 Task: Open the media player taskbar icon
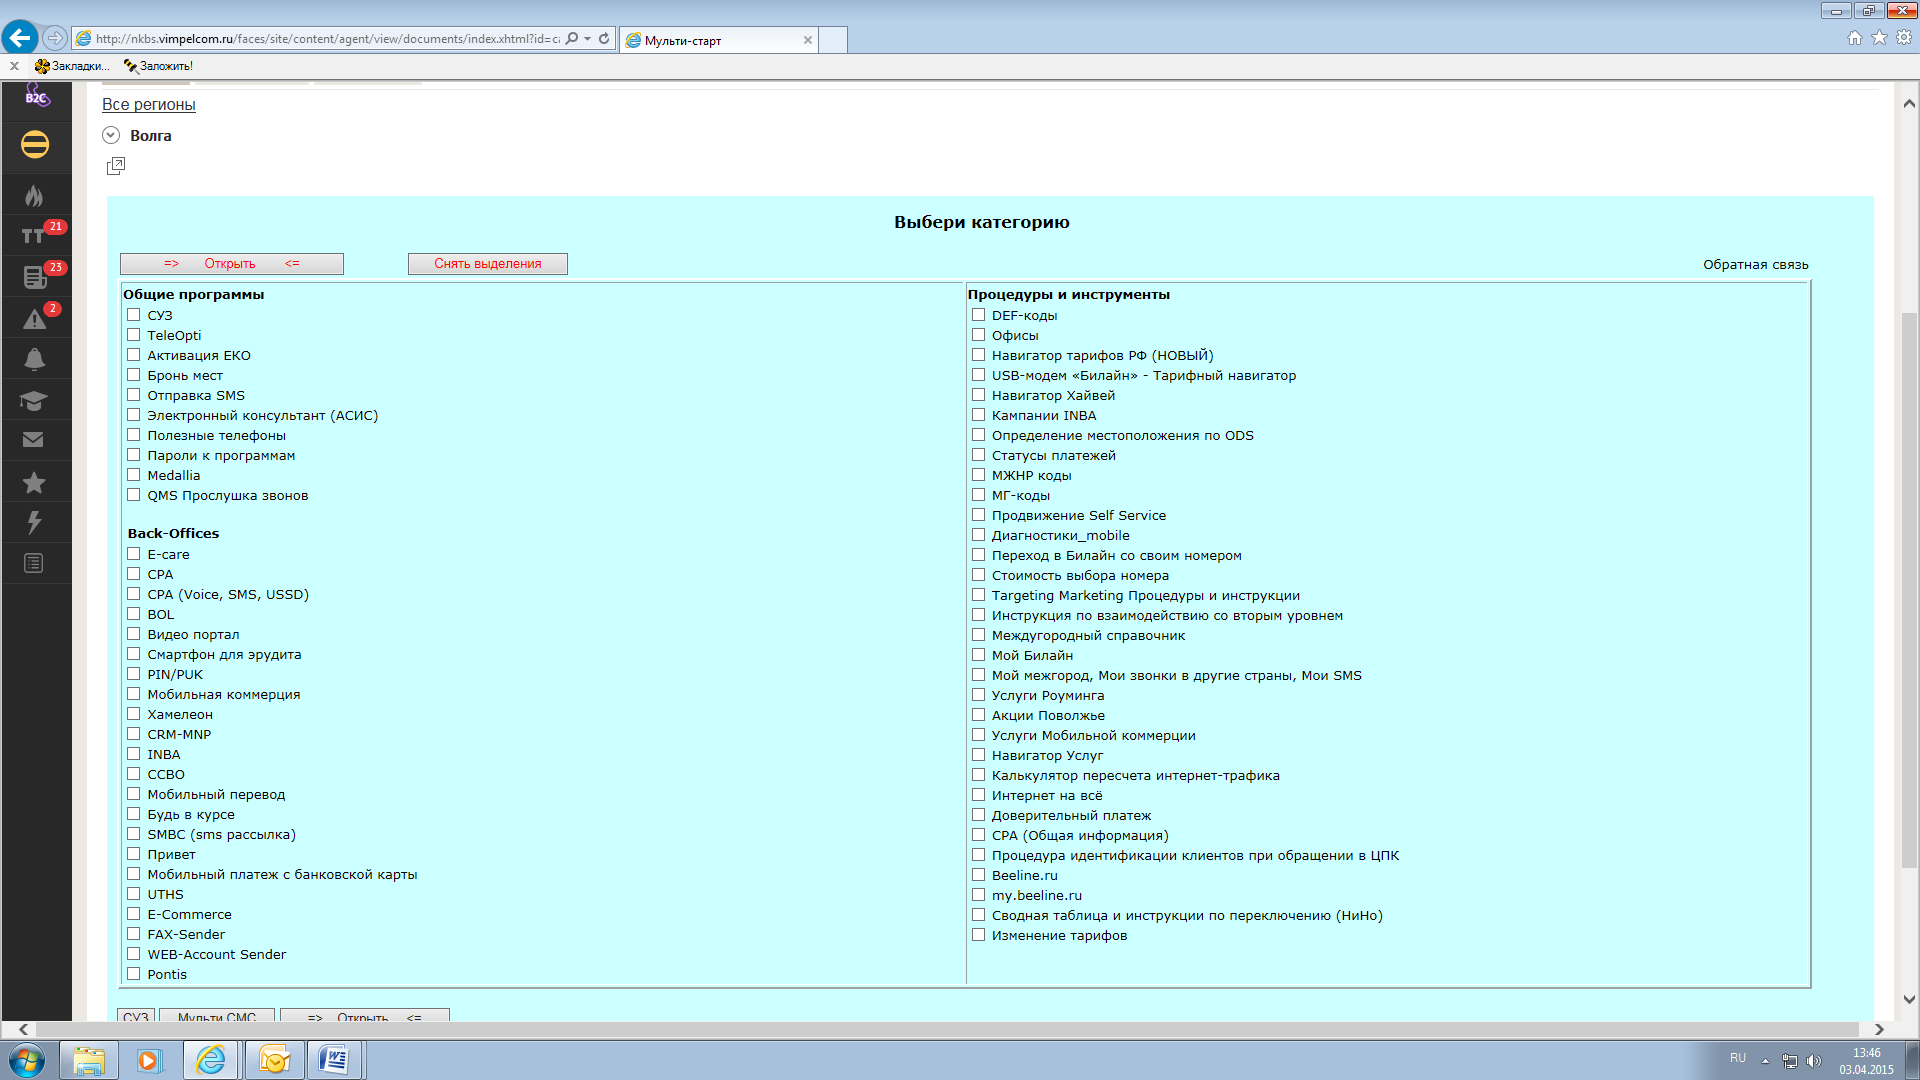pos(149,1060)
